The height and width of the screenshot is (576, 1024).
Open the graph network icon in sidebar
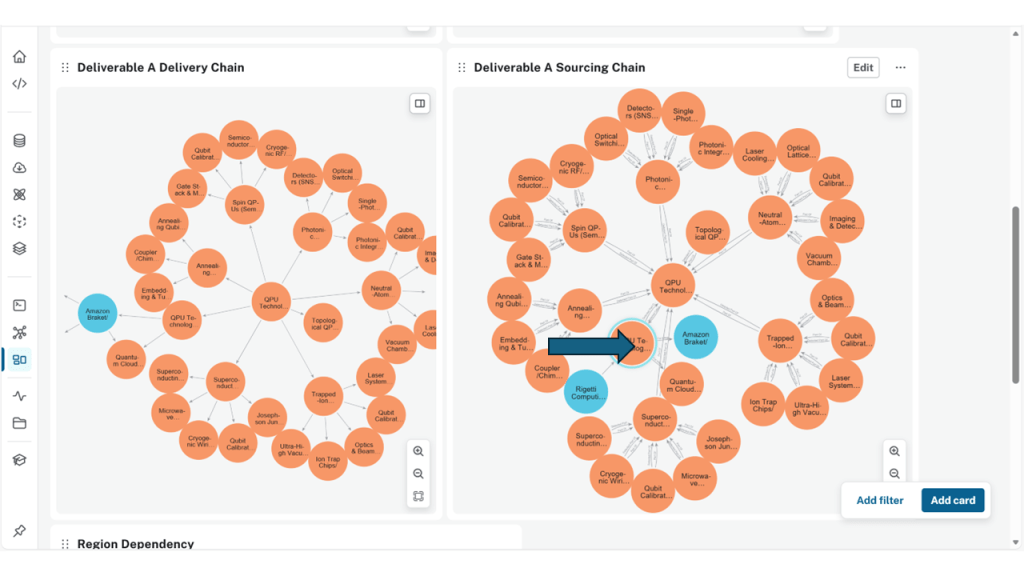pos(19,332)
